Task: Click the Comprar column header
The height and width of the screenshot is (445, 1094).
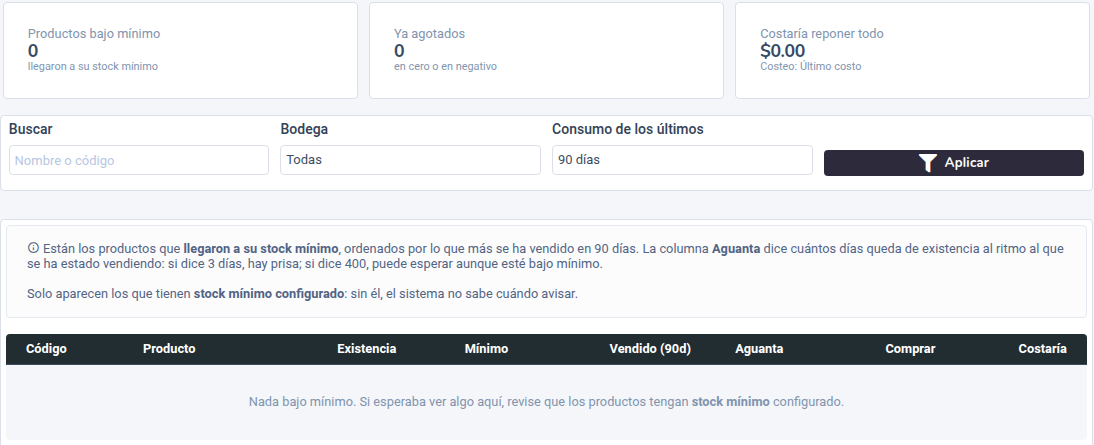Action: coord(911,349)
